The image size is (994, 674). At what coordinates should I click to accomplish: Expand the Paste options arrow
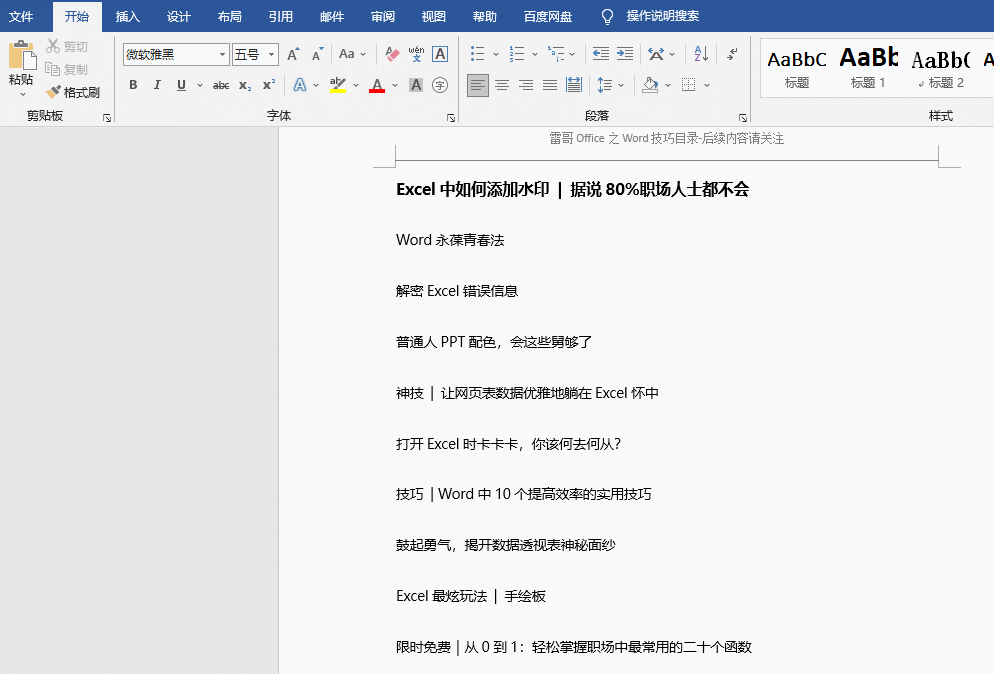[23, 94]
